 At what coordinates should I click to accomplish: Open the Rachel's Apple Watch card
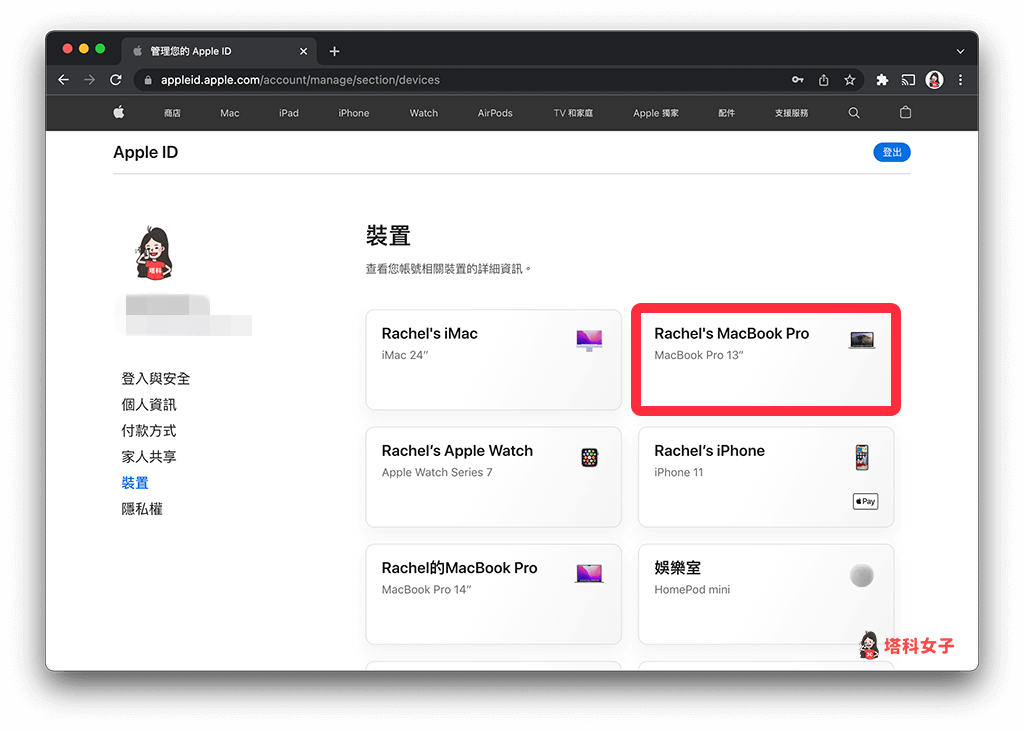pyautogui.click(x=493, y=477)
